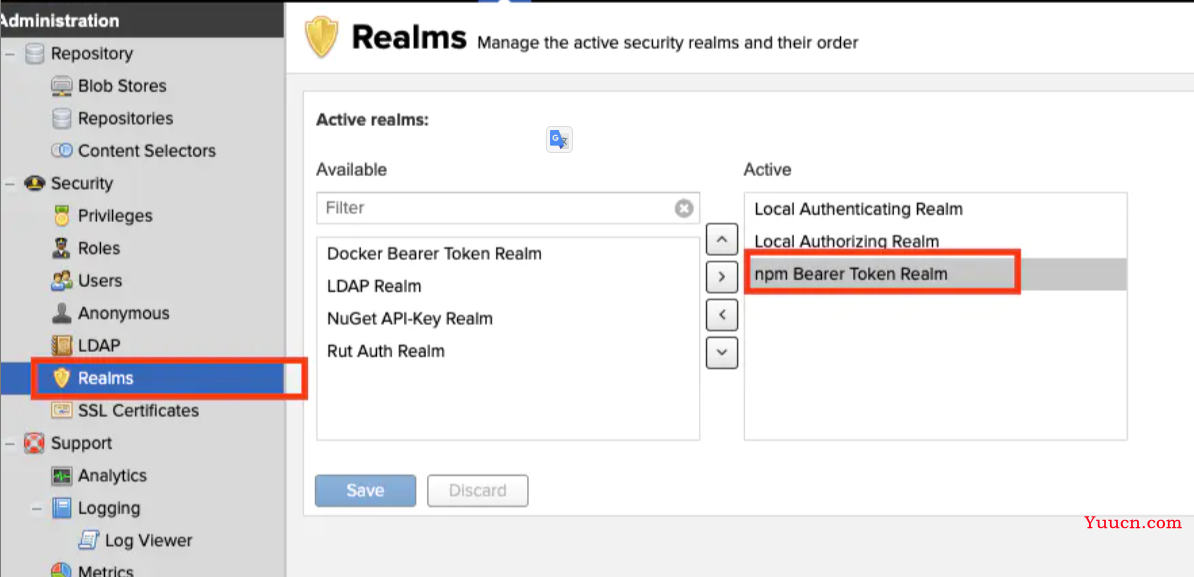Collapse the Support tree node
The width and height of the screenshot is (1194, 577).
[8, 443]
